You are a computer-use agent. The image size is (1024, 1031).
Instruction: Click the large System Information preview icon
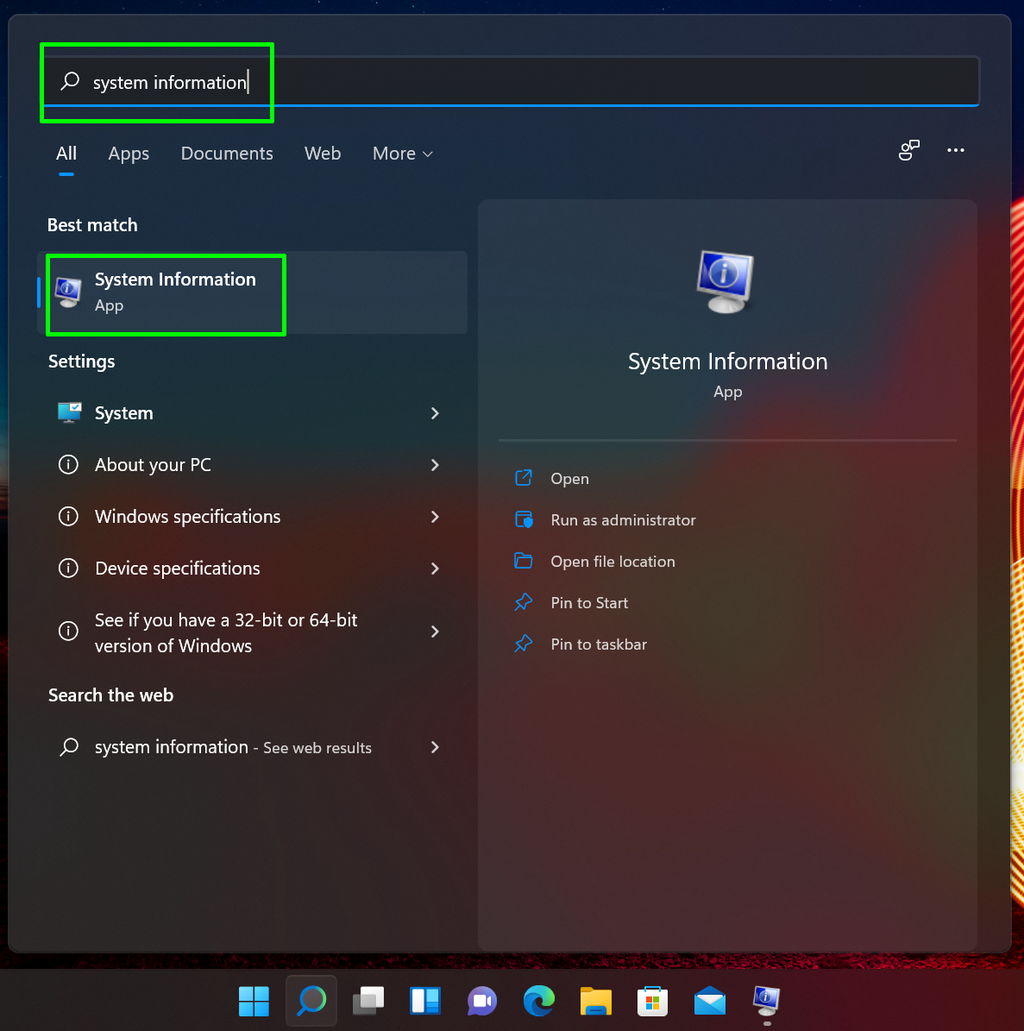(726, 281)
